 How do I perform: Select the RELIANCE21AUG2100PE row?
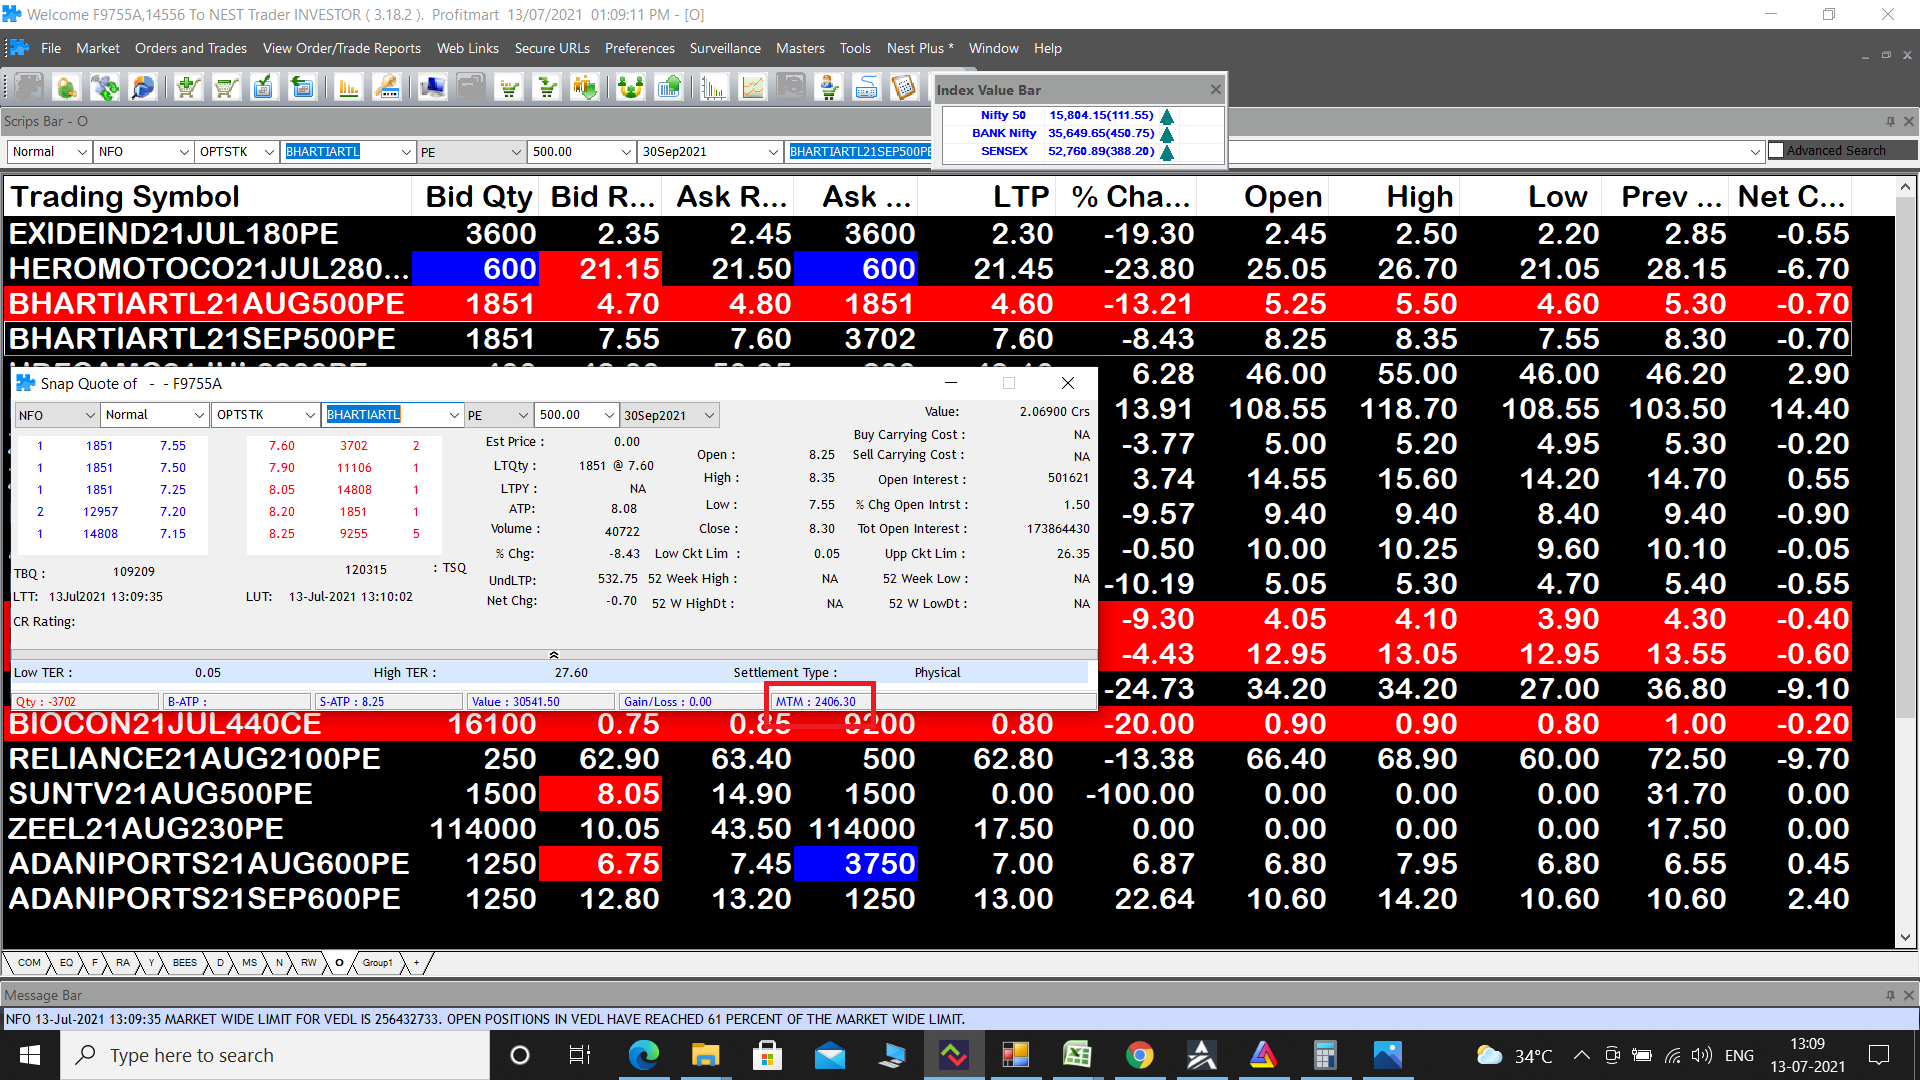pyautogui.click(x=928, y=759)
